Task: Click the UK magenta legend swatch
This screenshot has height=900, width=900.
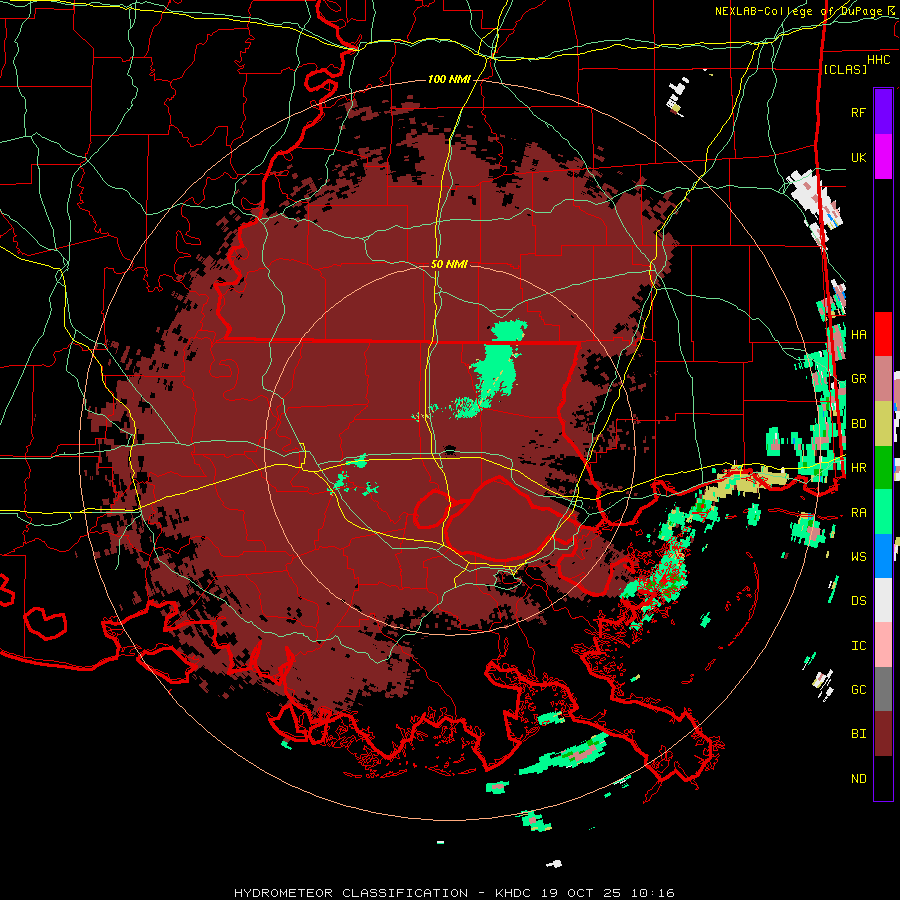Action: pos(883,157)
